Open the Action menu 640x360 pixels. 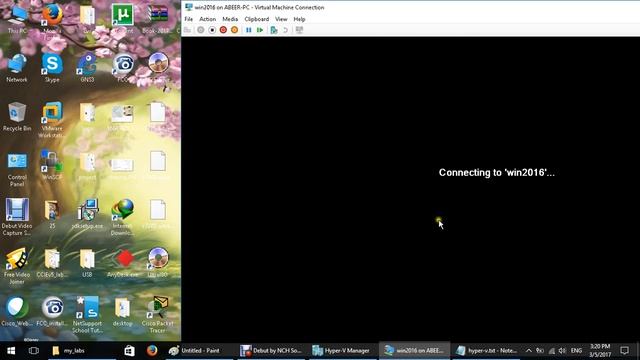[207, 19]
